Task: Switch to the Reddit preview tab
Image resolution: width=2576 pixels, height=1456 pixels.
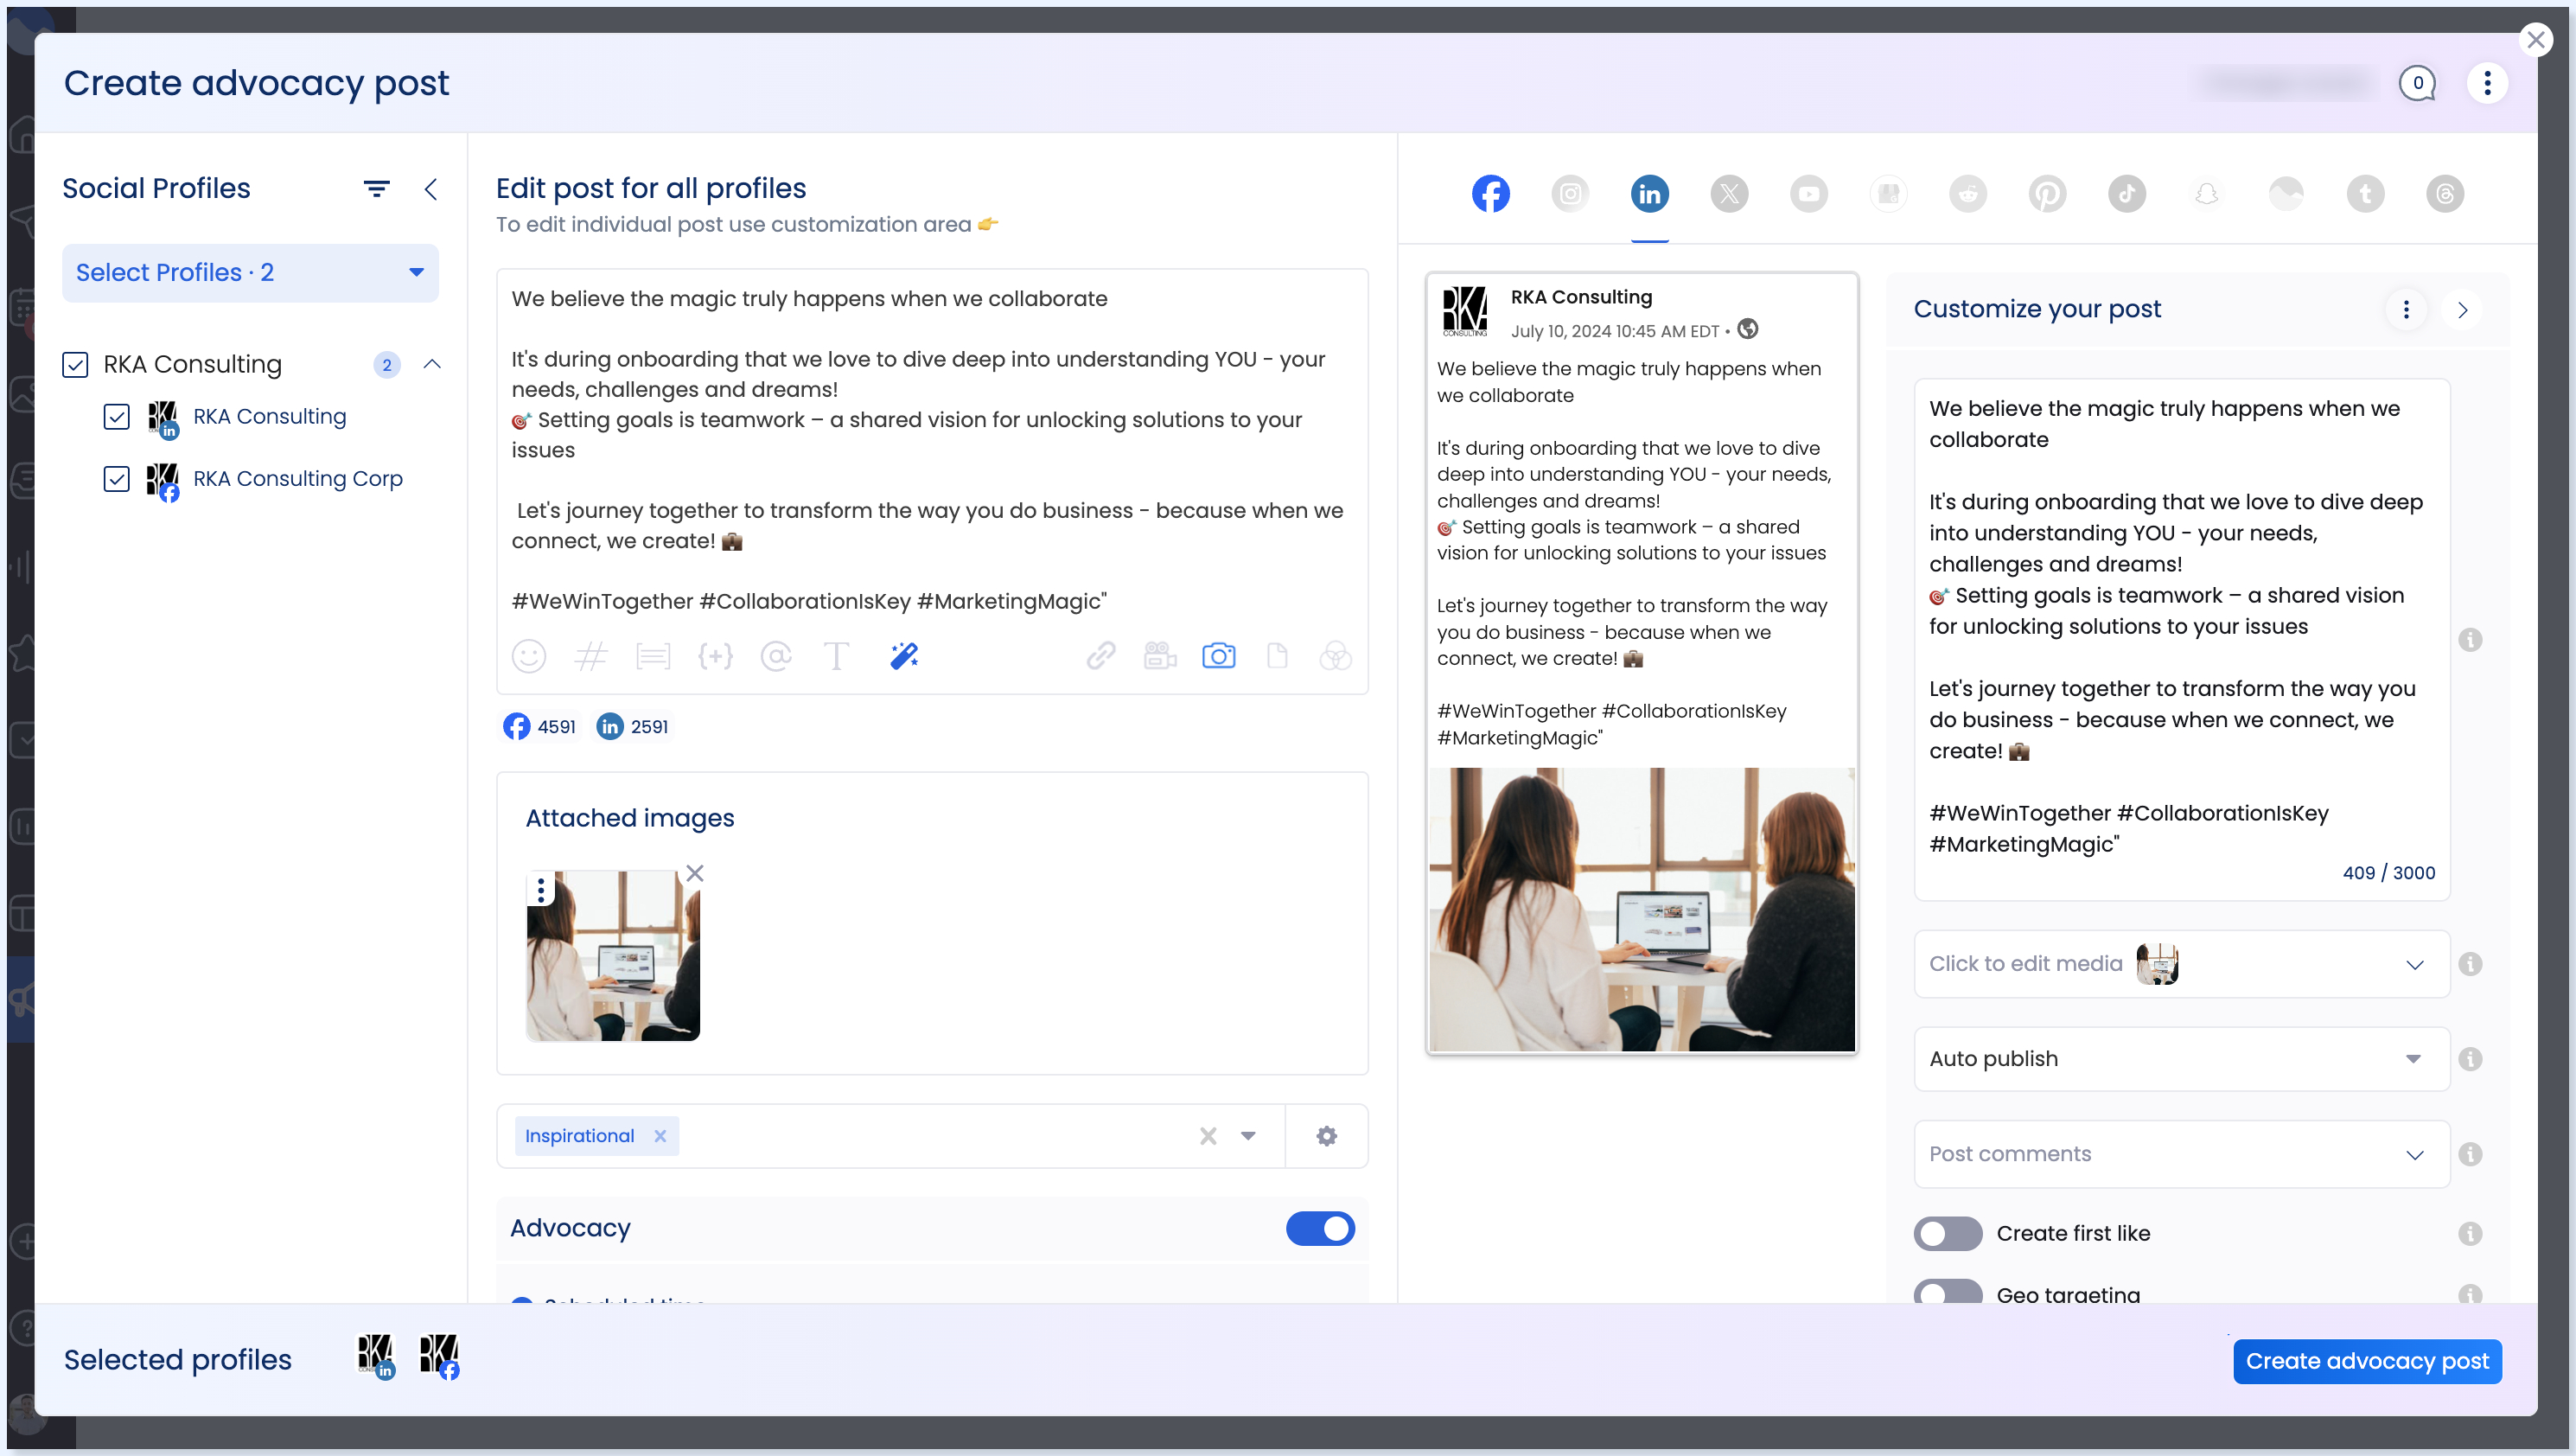Action: (x=1968, y=194)
